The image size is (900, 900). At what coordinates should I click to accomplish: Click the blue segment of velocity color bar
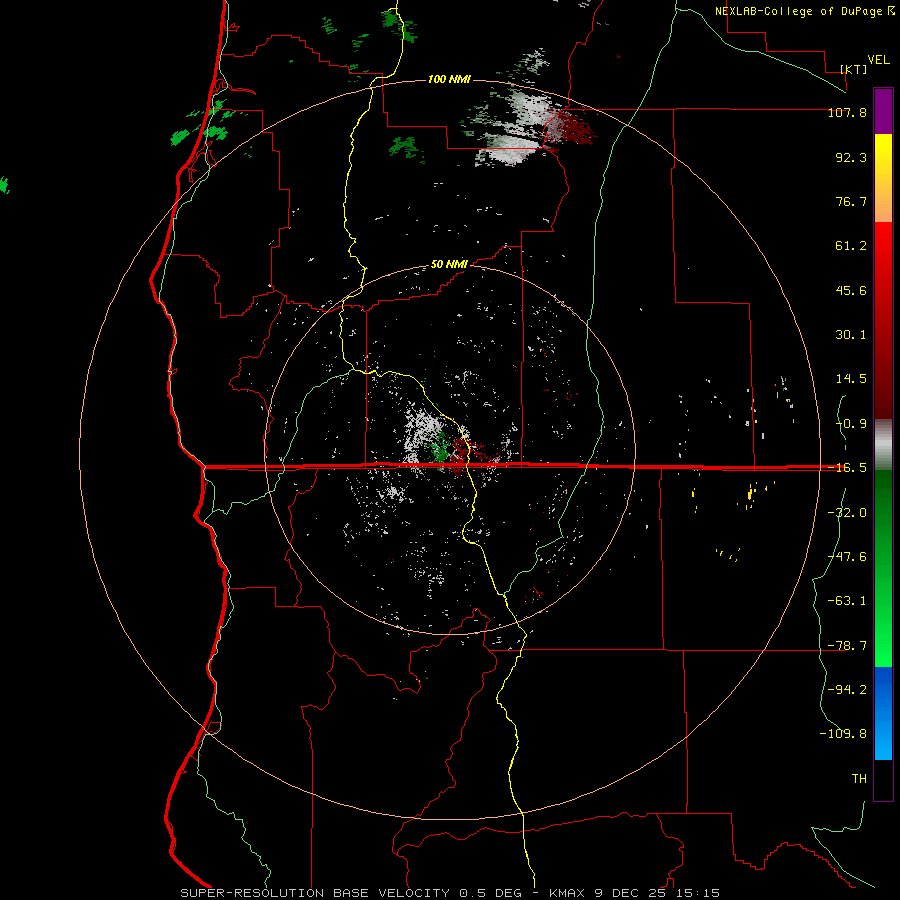[x=883, y=713]
